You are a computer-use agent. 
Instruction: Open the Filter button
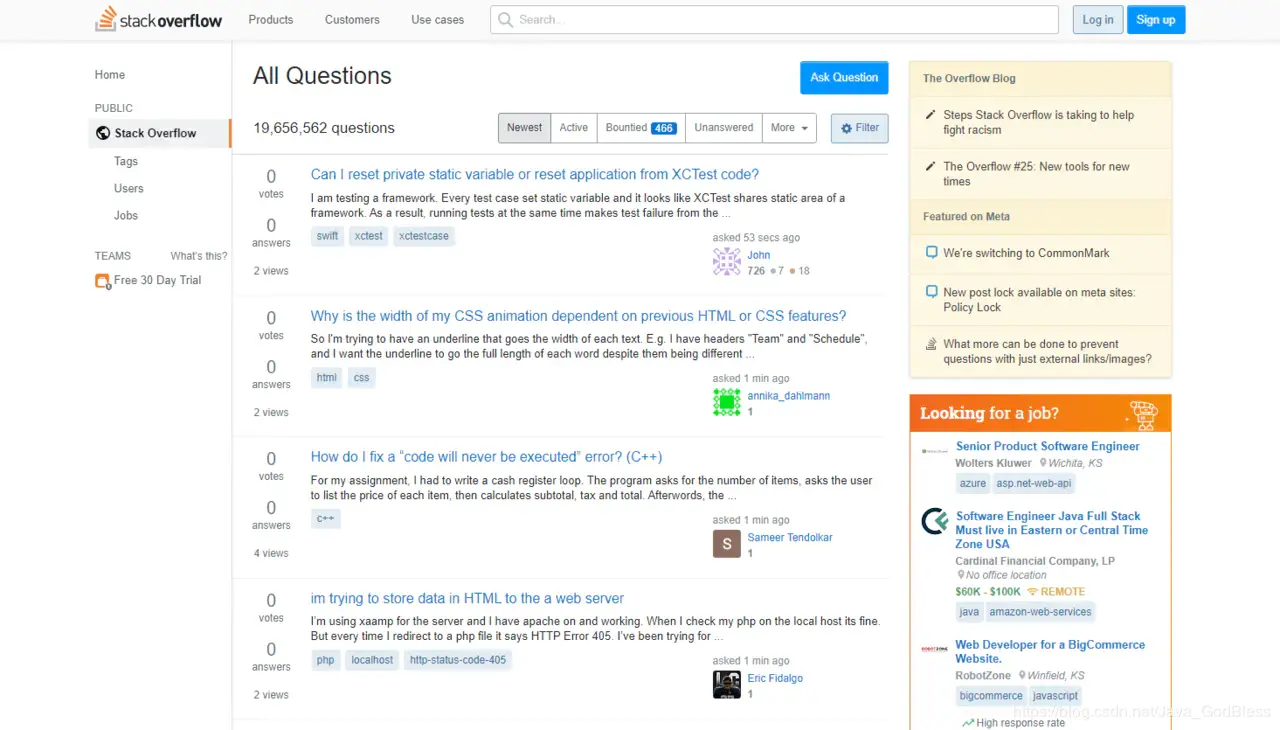(859, 128)
